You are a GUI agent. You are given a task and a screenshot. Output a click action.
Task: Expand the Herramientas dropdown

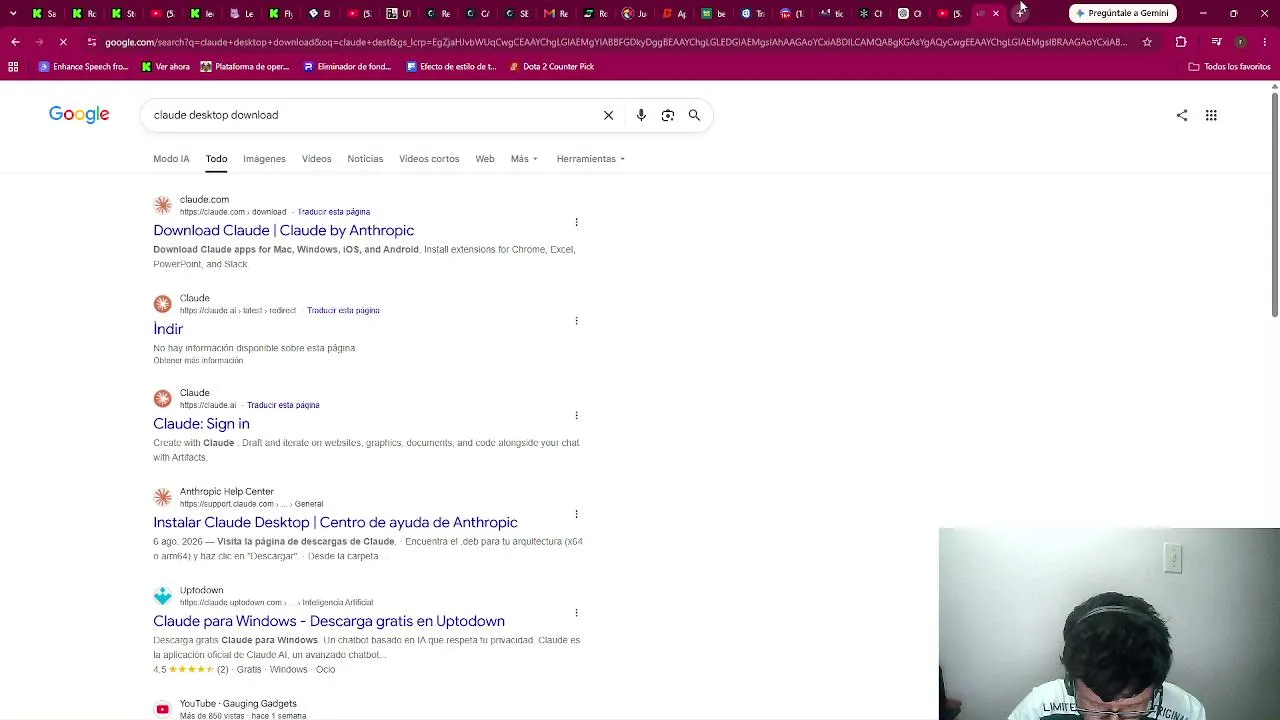coord(590,159)
